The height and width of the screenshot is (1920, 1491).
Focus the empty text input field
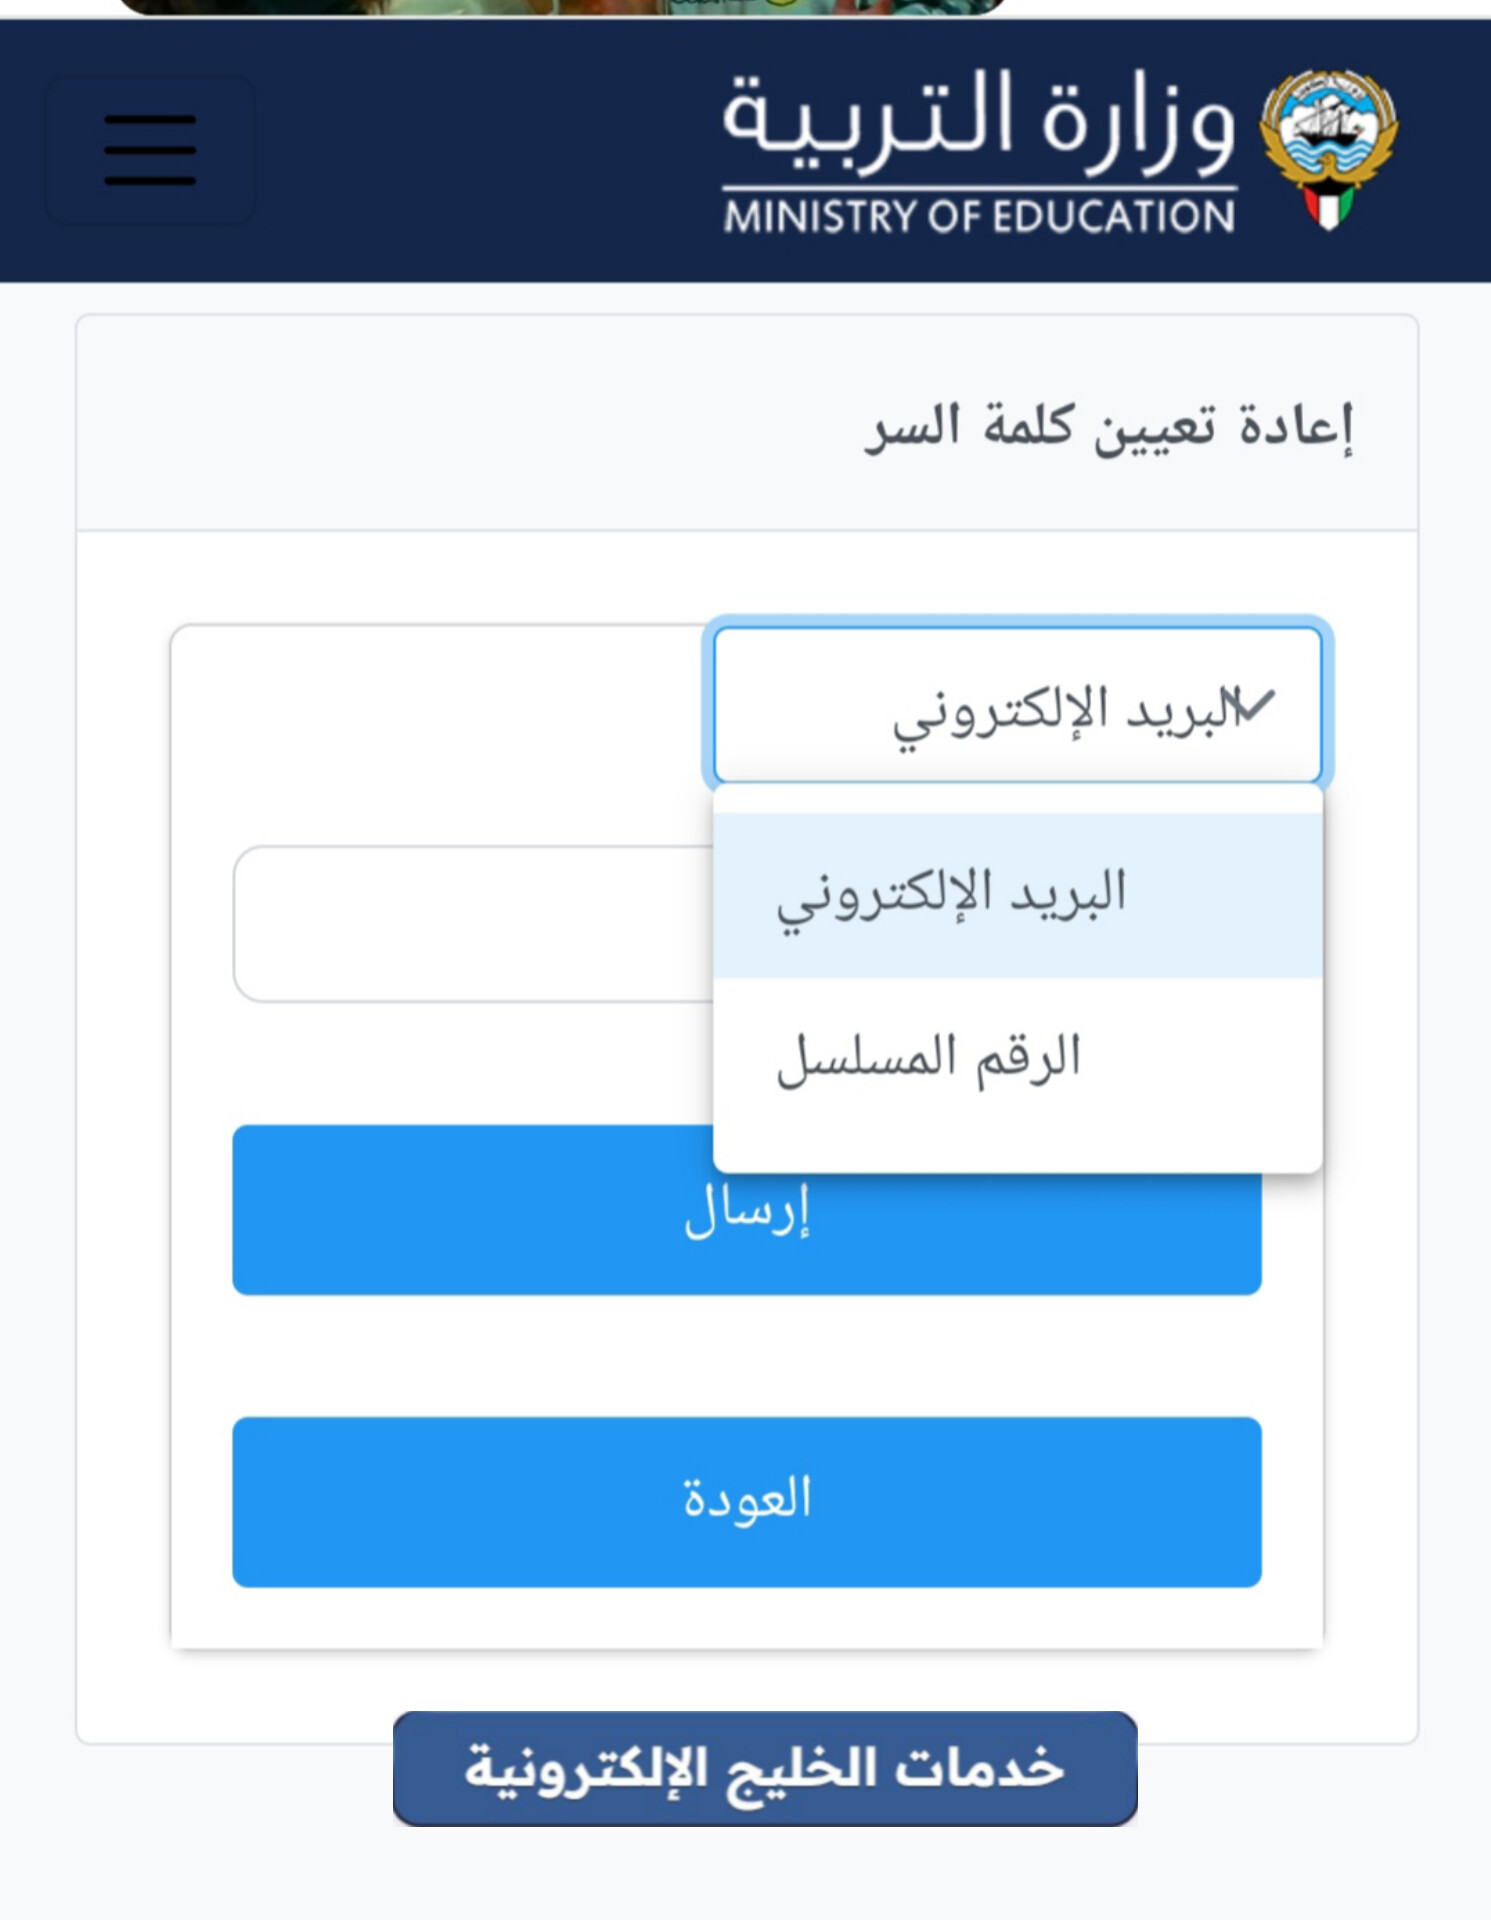click(470, 924)
